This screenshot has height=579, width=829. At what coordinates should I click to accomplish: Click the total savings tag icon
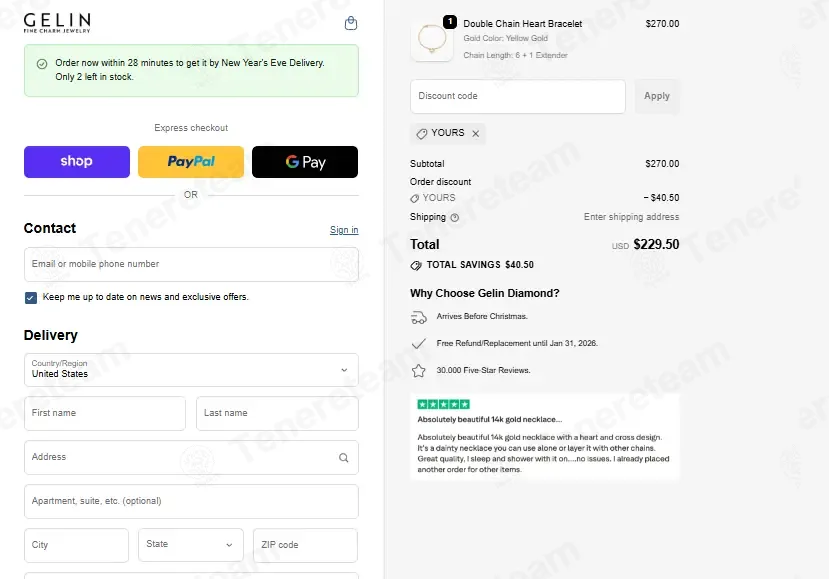pos(416,265)
